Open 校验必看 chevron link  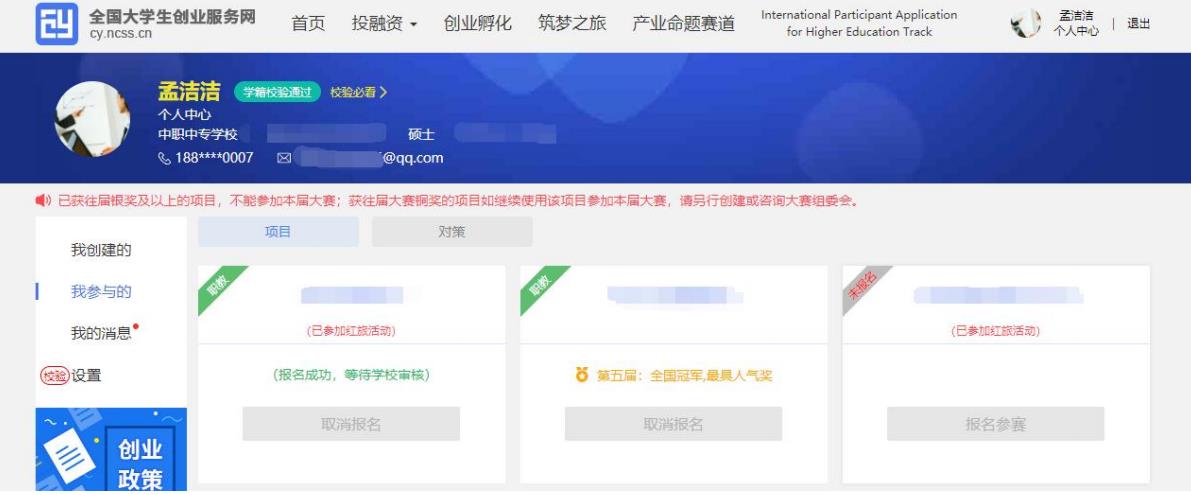tap(357, 93)
